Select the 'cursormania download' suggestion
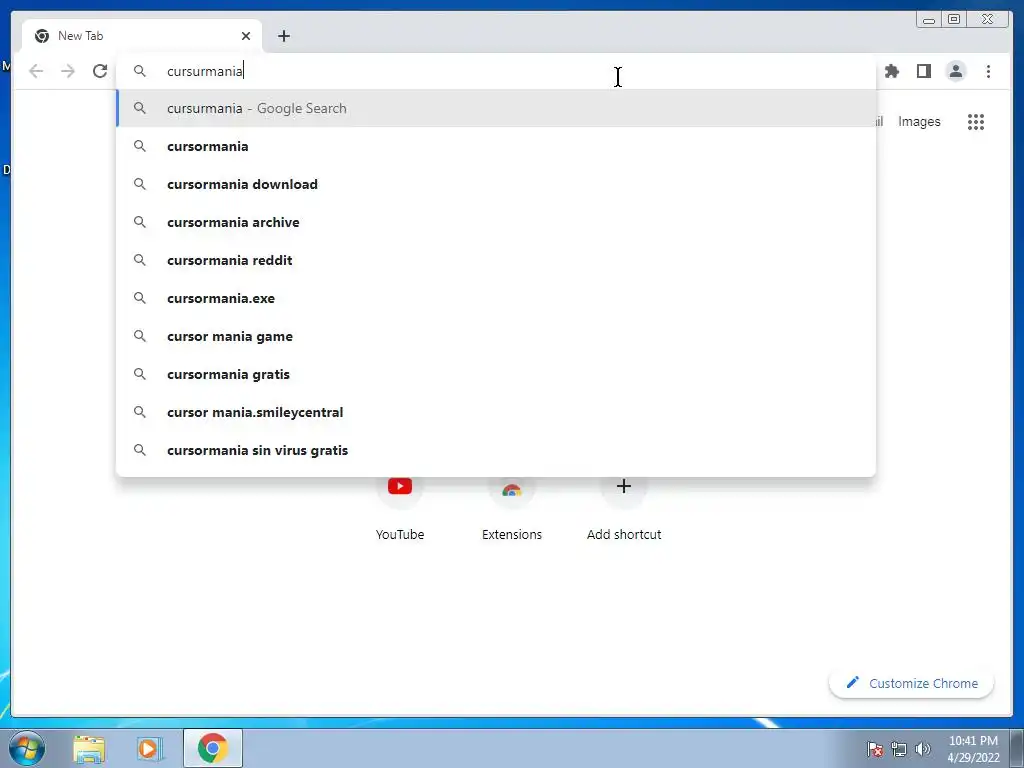The width and height of the screenshot is (1024, 768). [x=496, y=184]
